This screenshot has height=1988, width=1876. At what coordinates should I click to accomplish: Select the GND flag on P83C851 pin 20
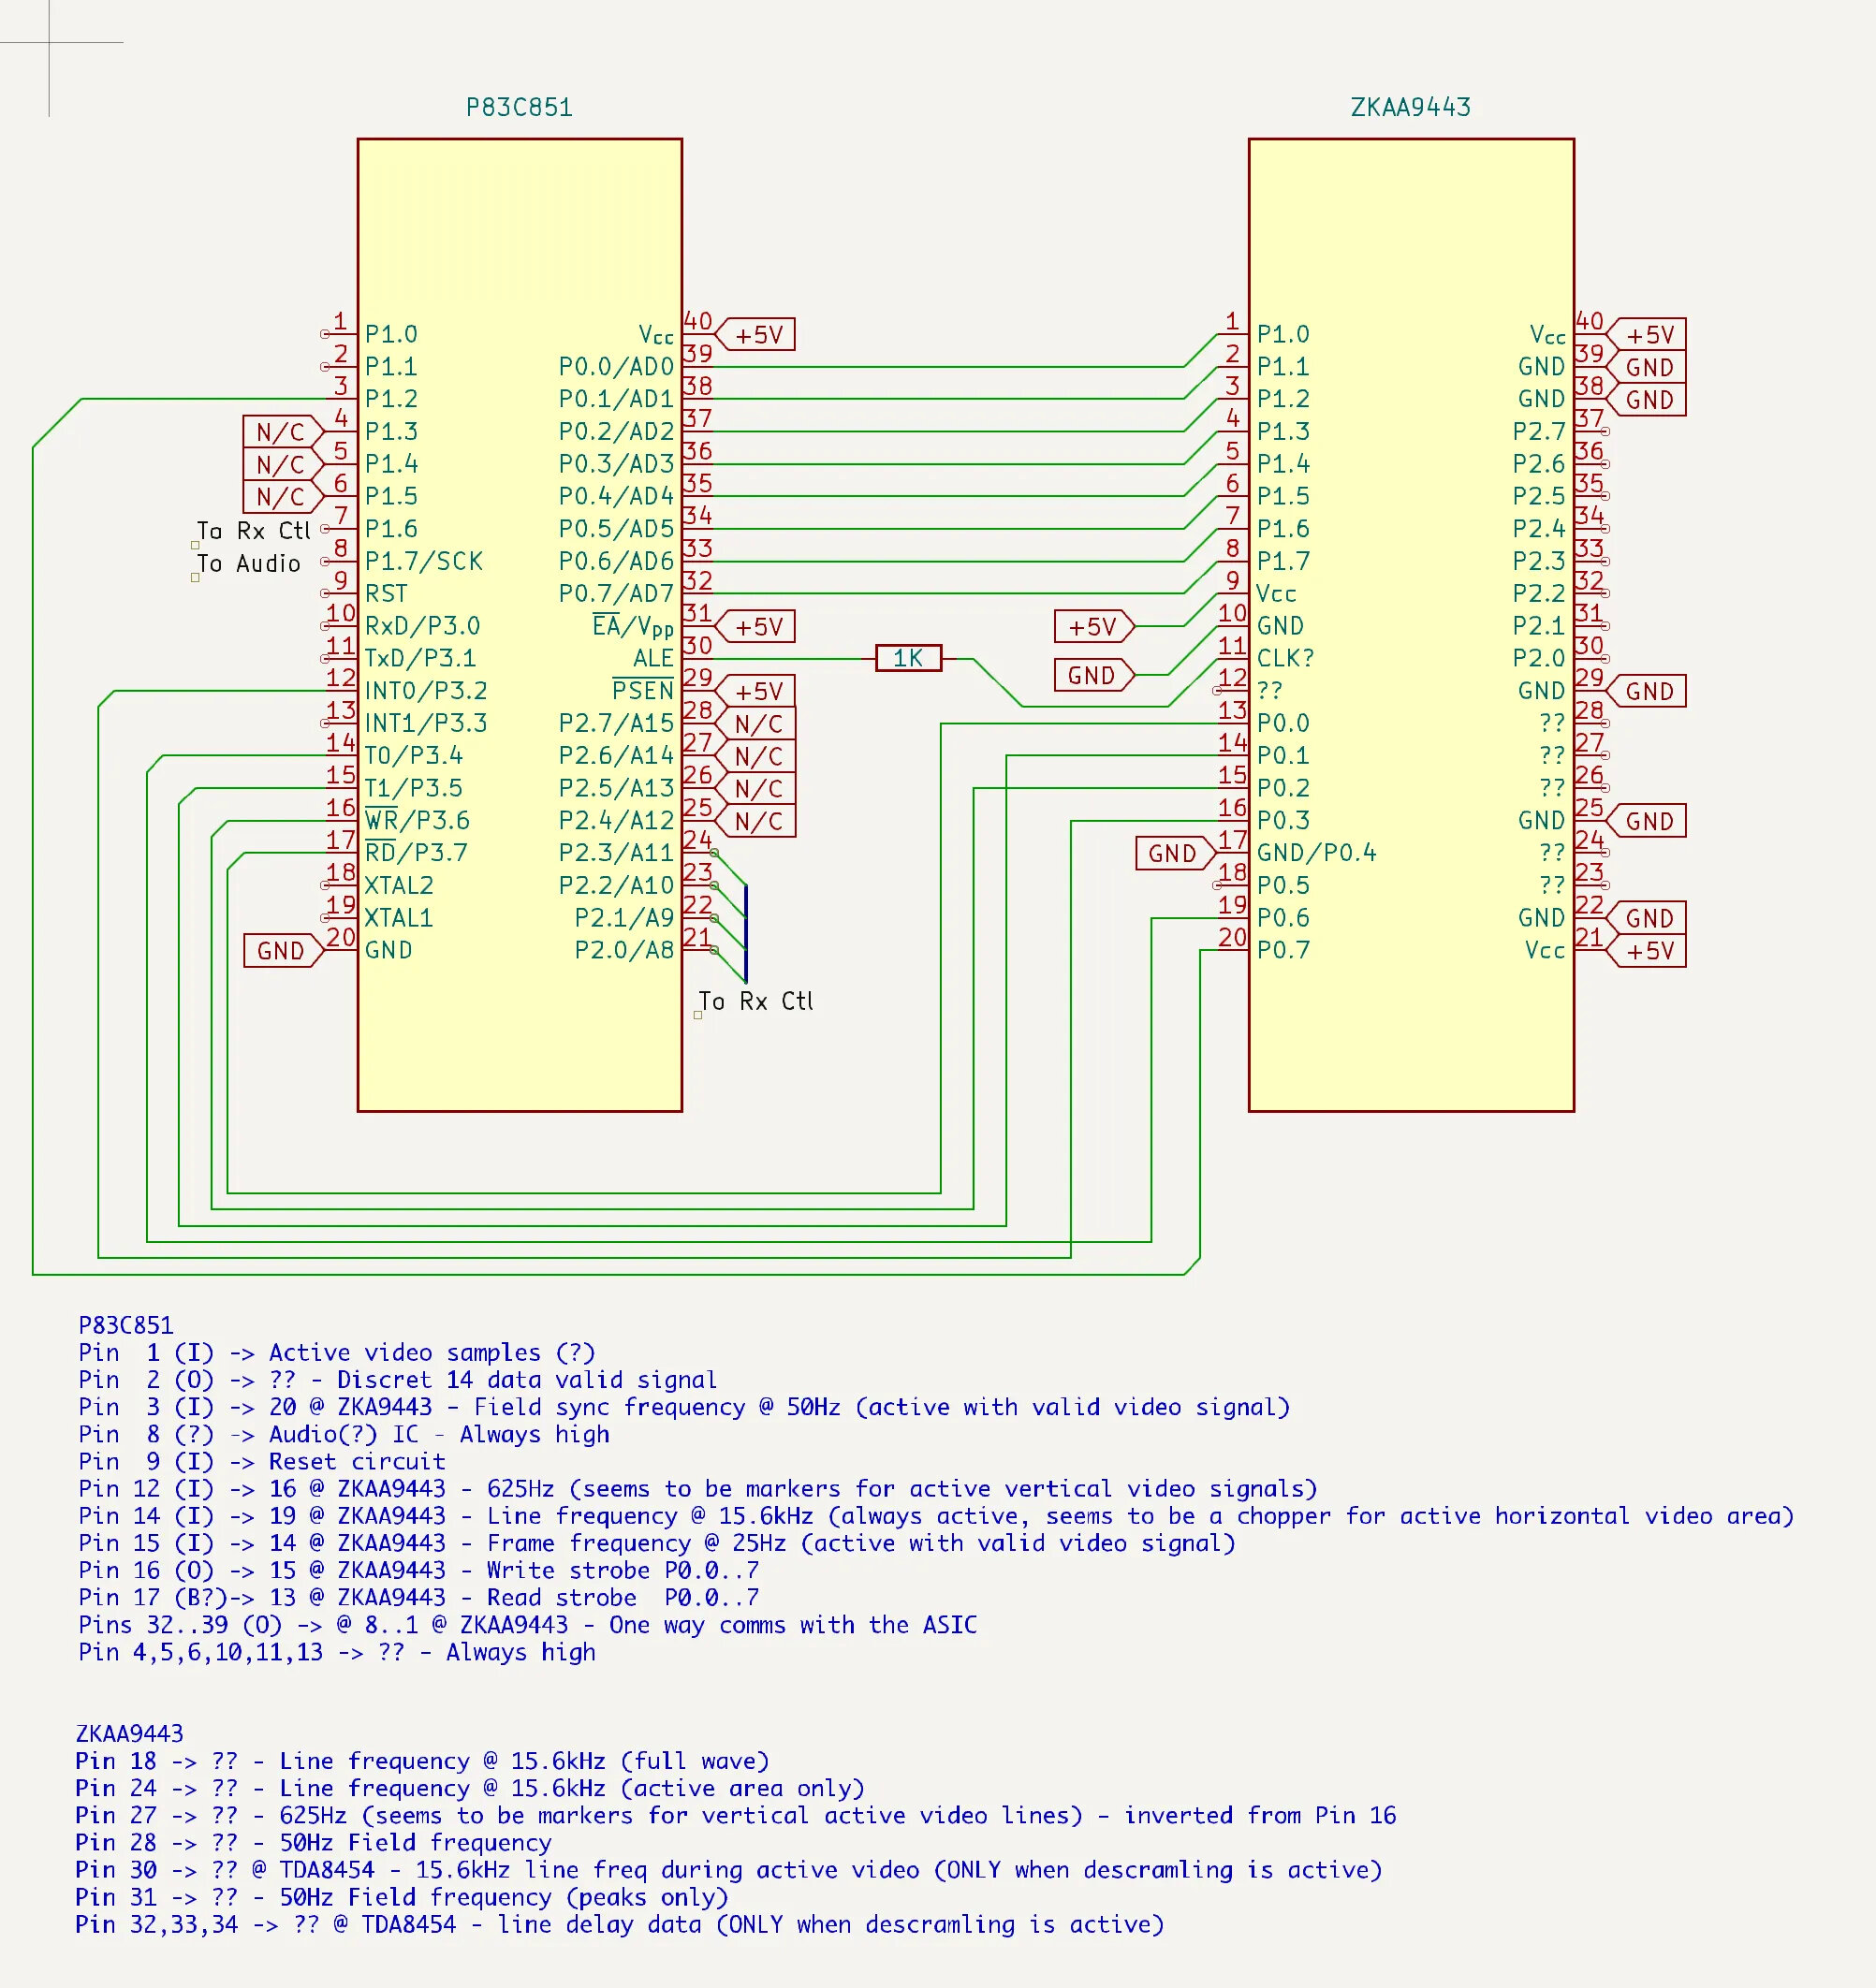(x=281, y=951)
